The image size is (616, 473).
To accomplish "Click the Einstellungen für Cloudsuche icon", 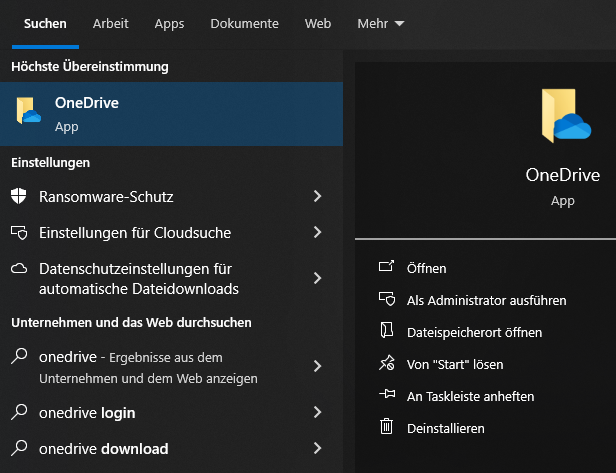I will pyautogui.click(x=19, y=232).
